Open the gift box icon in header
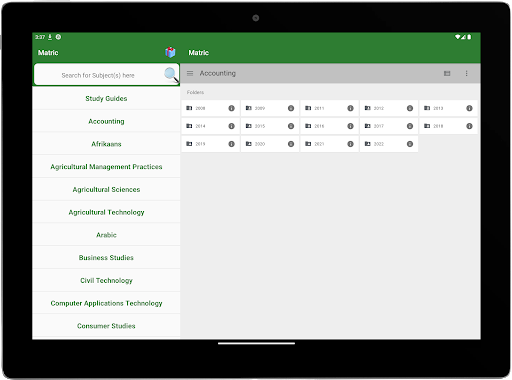The height and width of the screenshot is (380, 512). [x=170, y=52]
